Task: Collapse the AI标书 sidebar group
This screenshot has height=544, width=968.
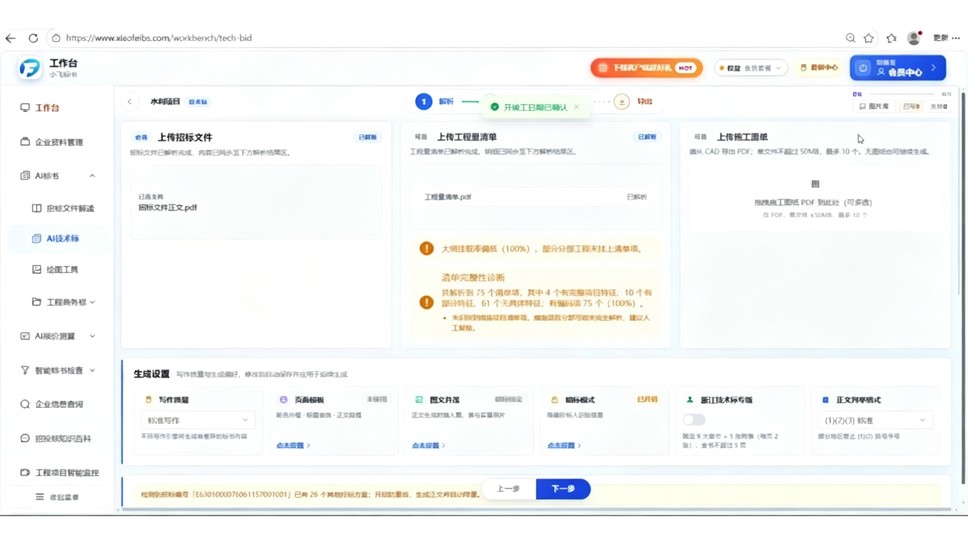Action: (92, 176)
